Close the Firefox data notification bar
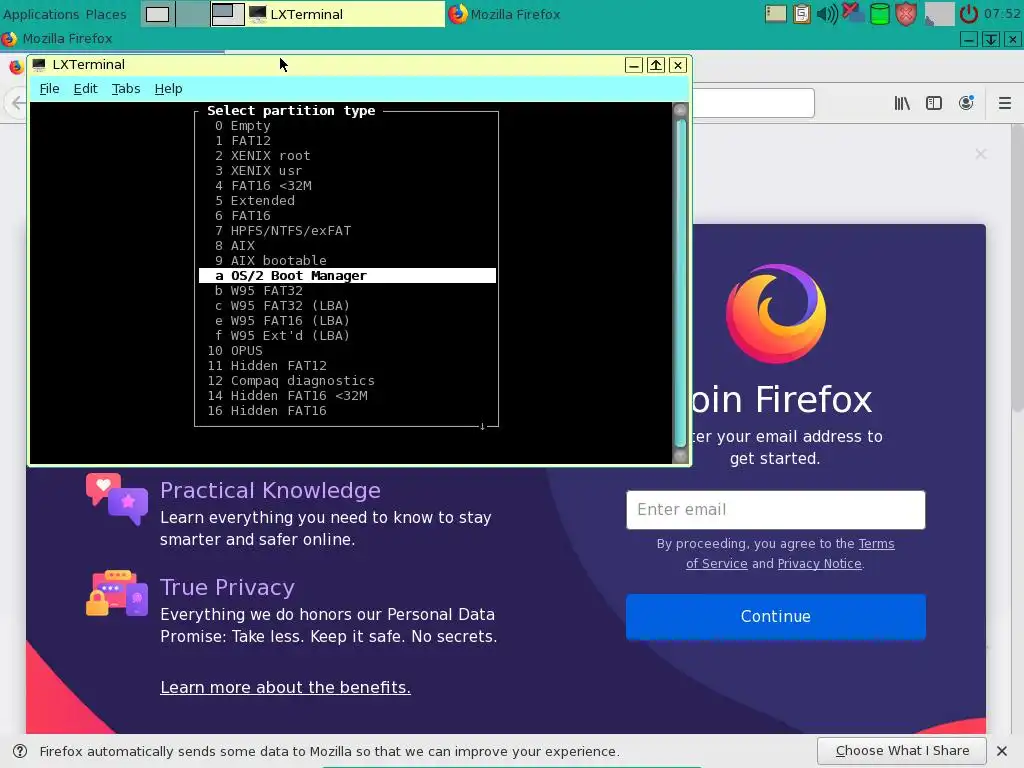1024x768 pixels. click(x=1002, y=751)
